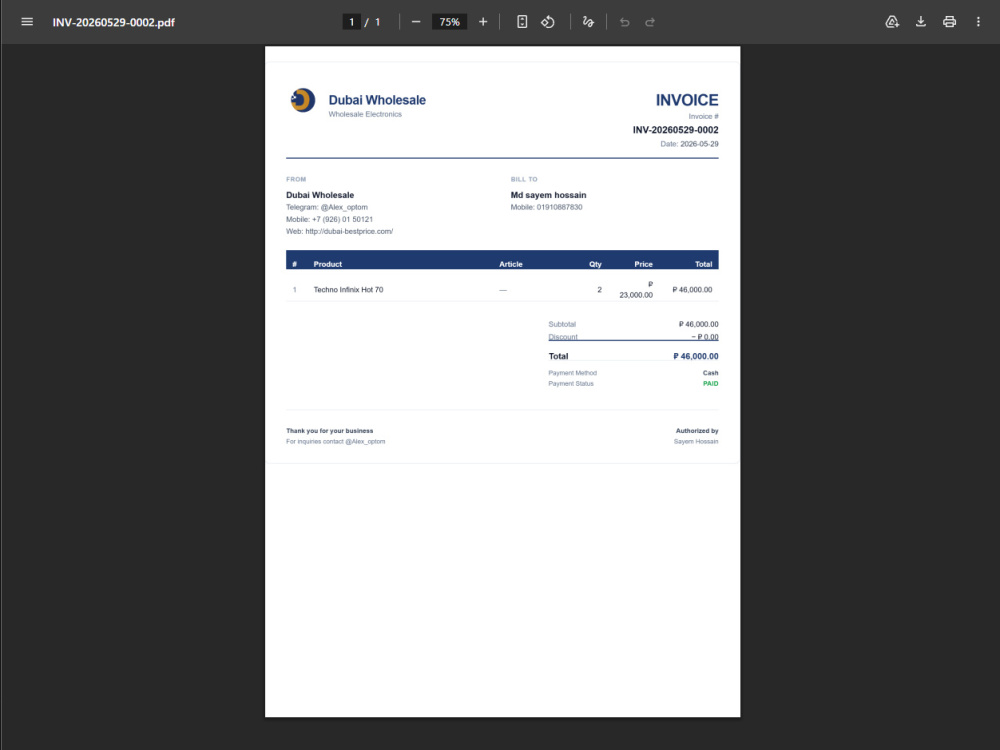Click For inquiries contact @Alex_optom text
1000x750 pixels.
point(335,441)
